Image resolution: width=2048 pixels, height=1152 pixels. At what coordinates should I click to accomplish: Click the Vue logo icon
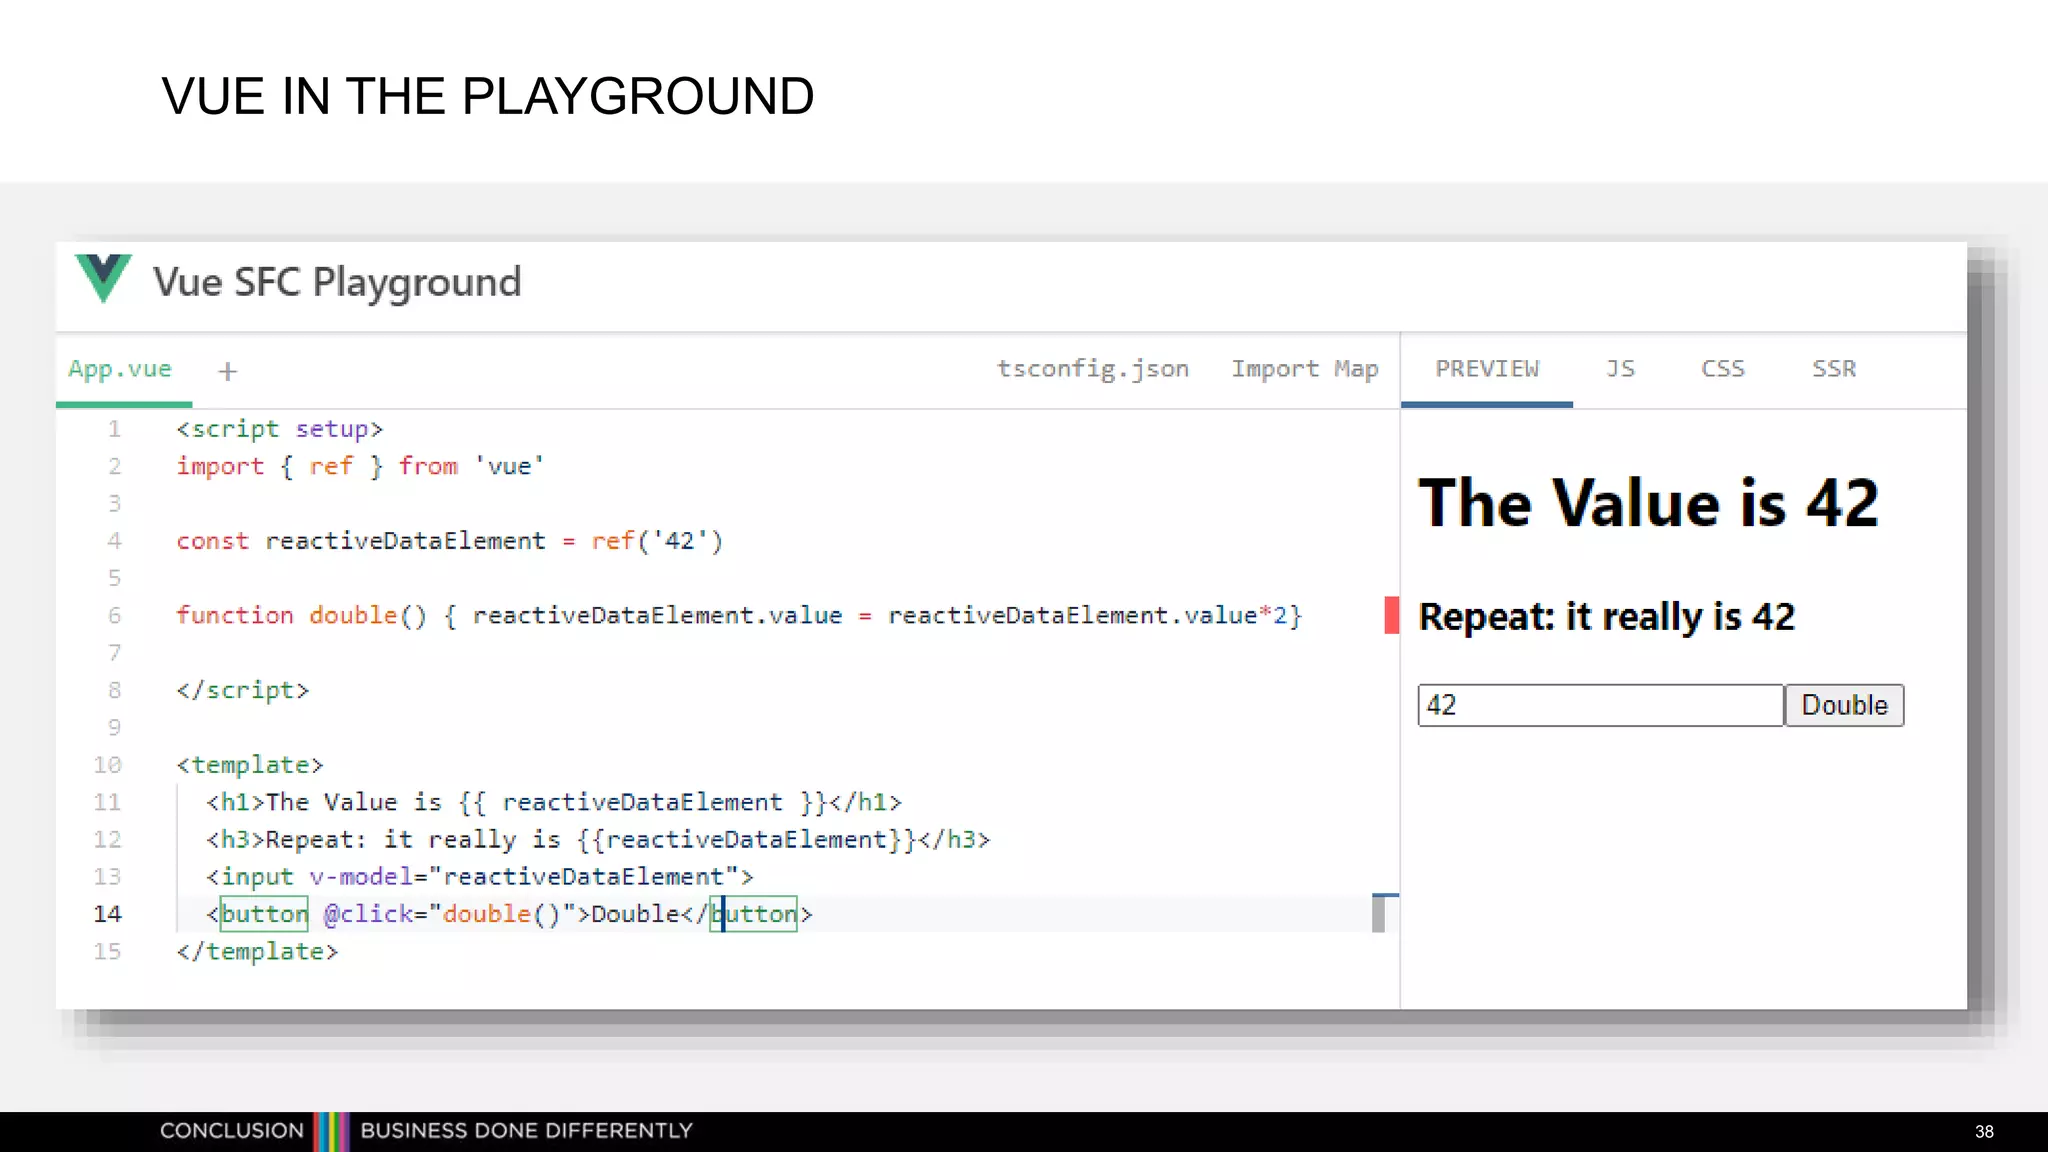coord(103,278)
